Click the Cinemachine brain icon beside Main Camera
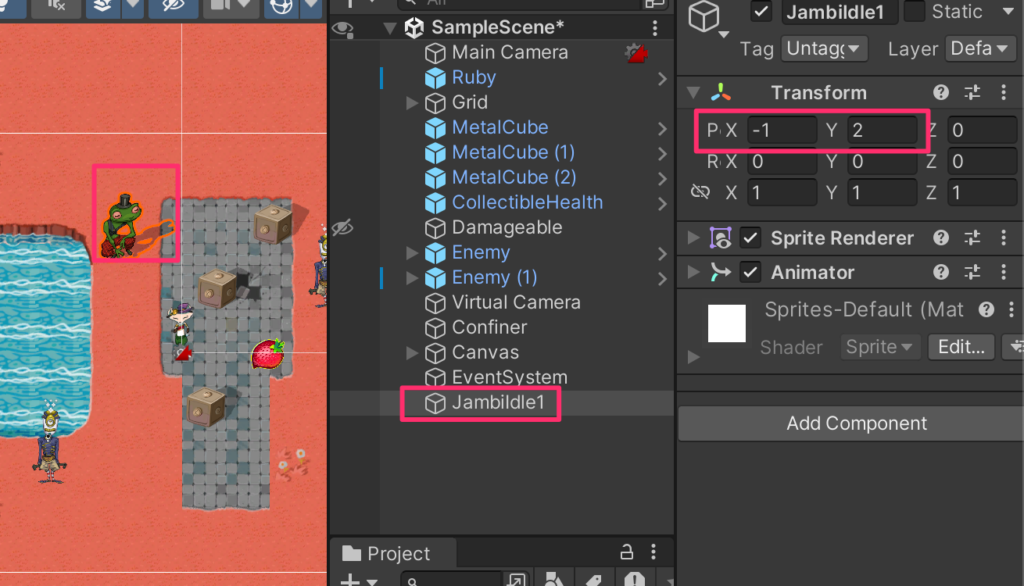Image resolution: width=1024 pixels, height=586 pixels. pyautogui.click(x=636, y=53)
